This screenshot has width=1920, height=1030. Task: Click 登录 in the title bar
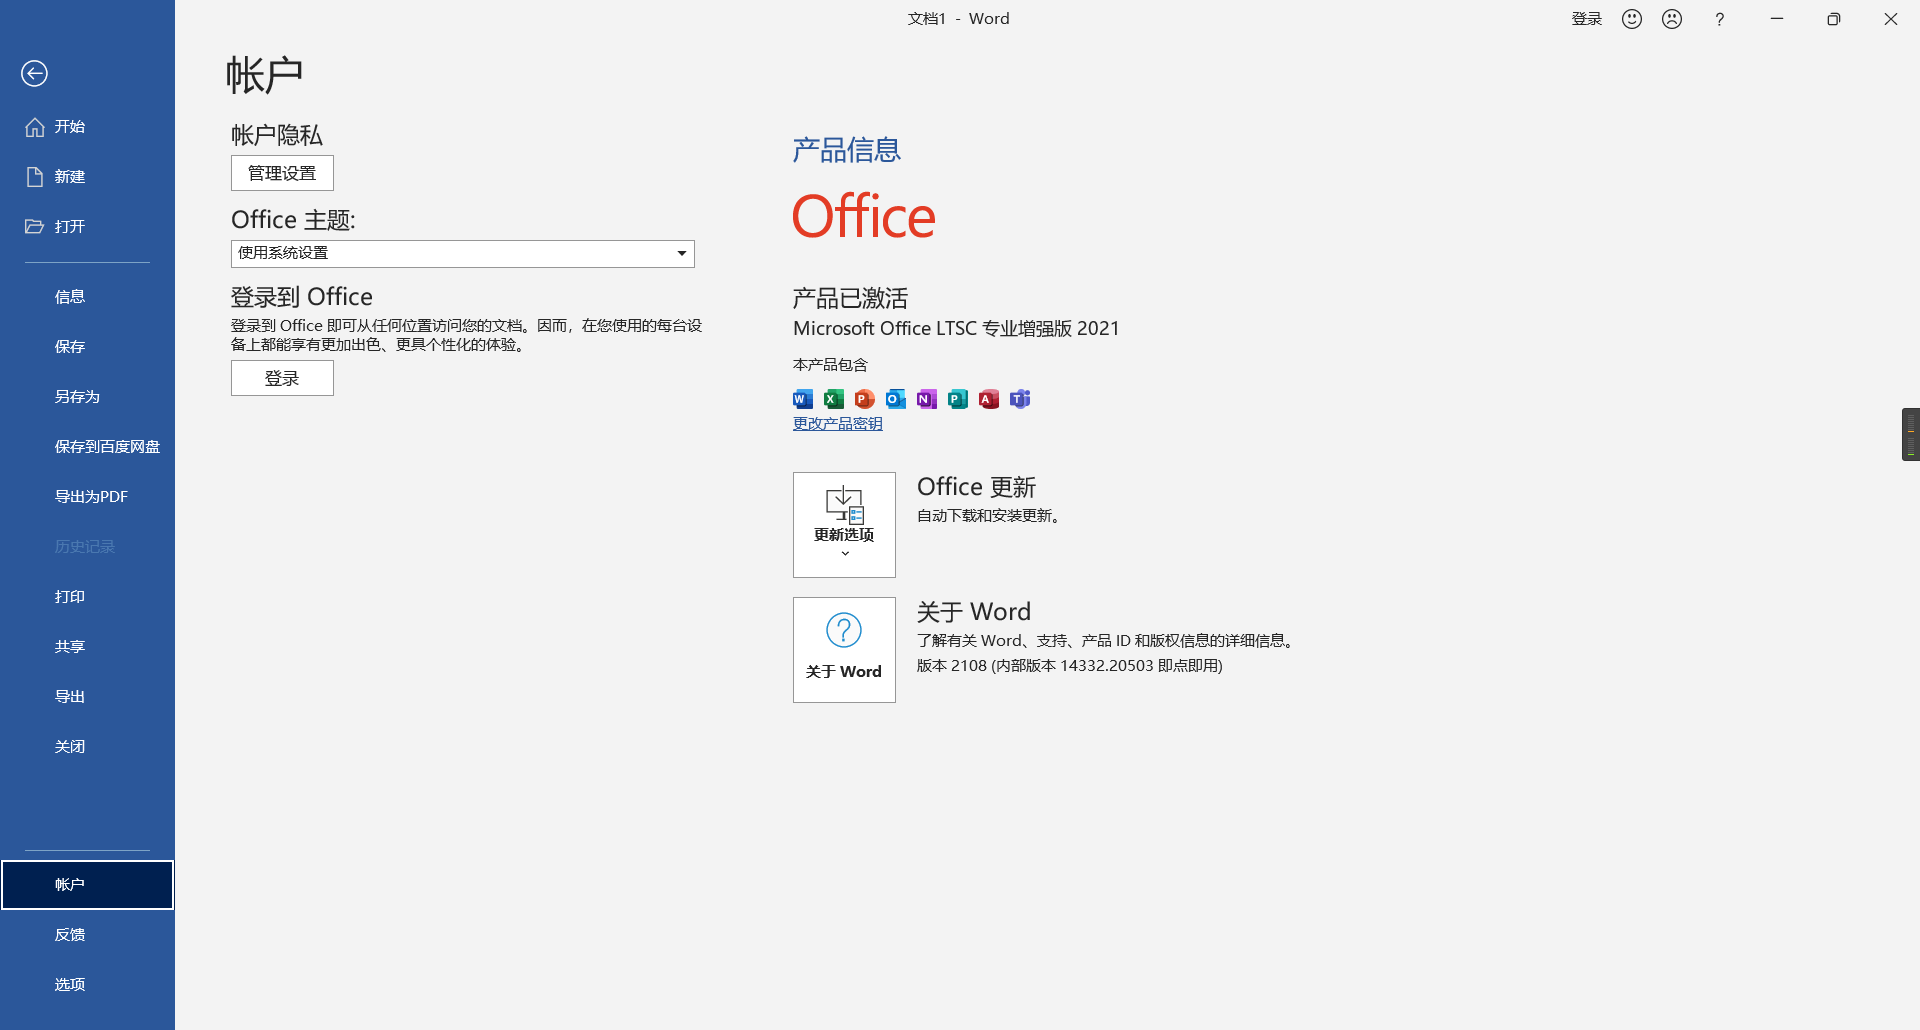click(x=1586, y=19)
